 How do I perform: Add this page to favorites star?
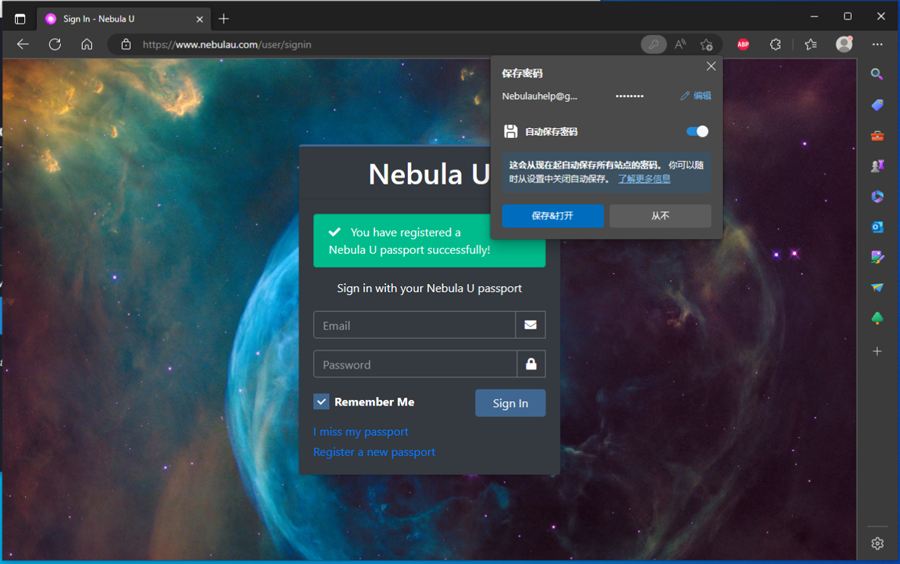click(707, 44)
